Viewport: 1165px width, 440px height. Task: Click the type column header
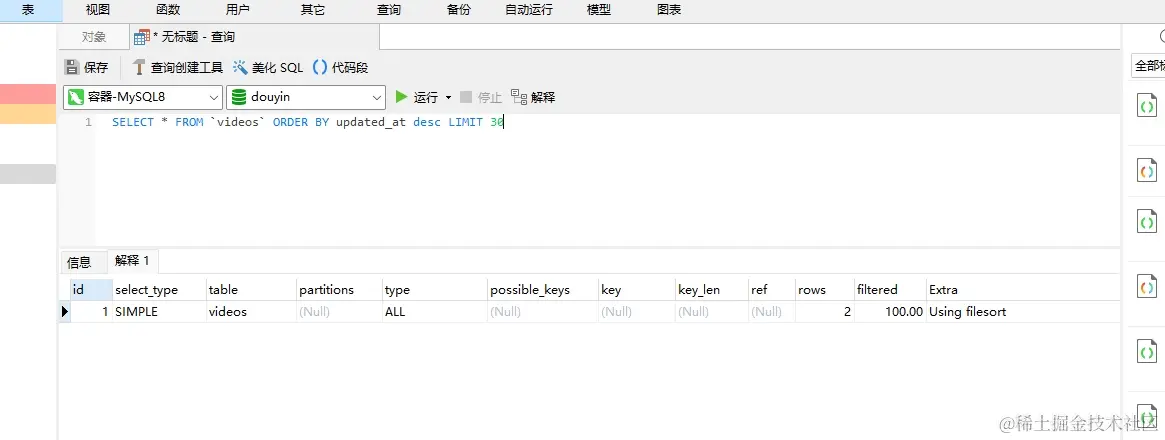pos(435,290)
